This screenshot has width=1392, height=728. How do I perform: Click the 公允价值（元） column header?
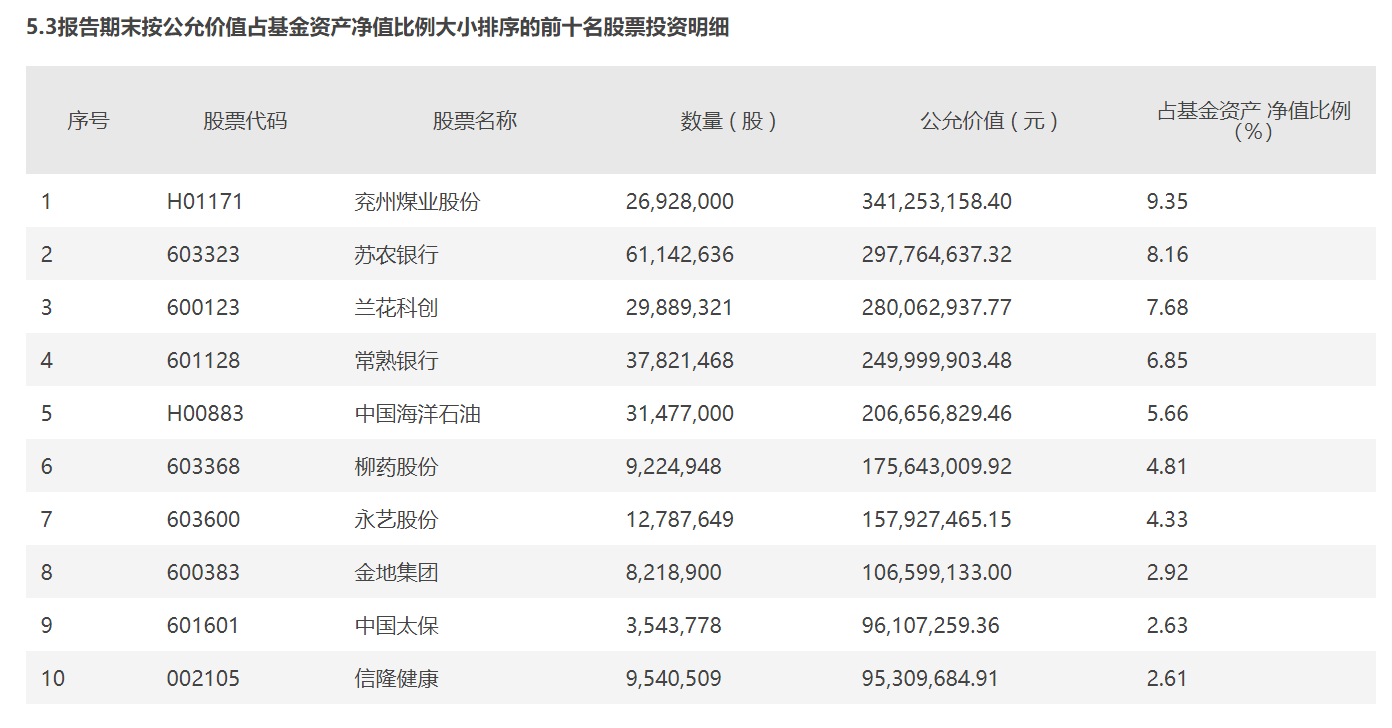(989, 121)
